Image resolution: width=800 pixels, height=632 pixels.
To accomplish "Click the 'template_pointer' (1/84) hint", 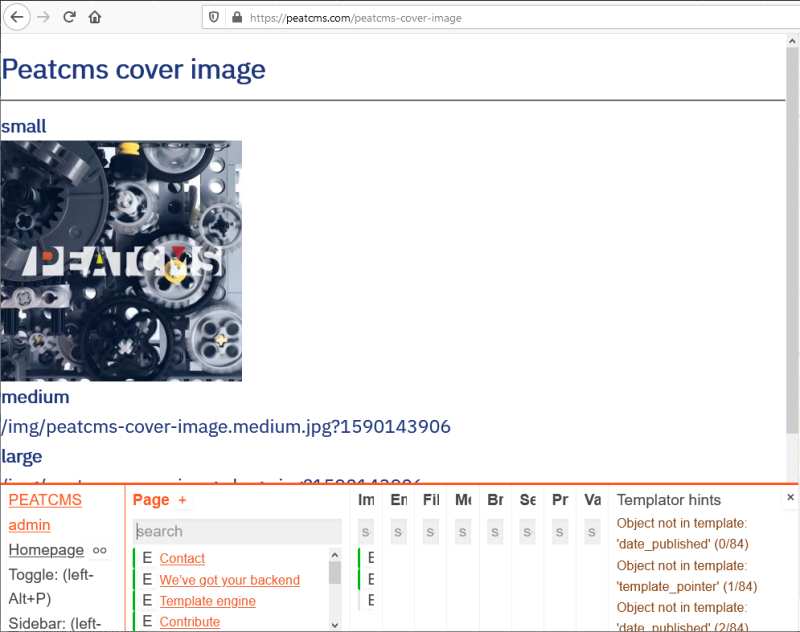I will tap(687, 576).
